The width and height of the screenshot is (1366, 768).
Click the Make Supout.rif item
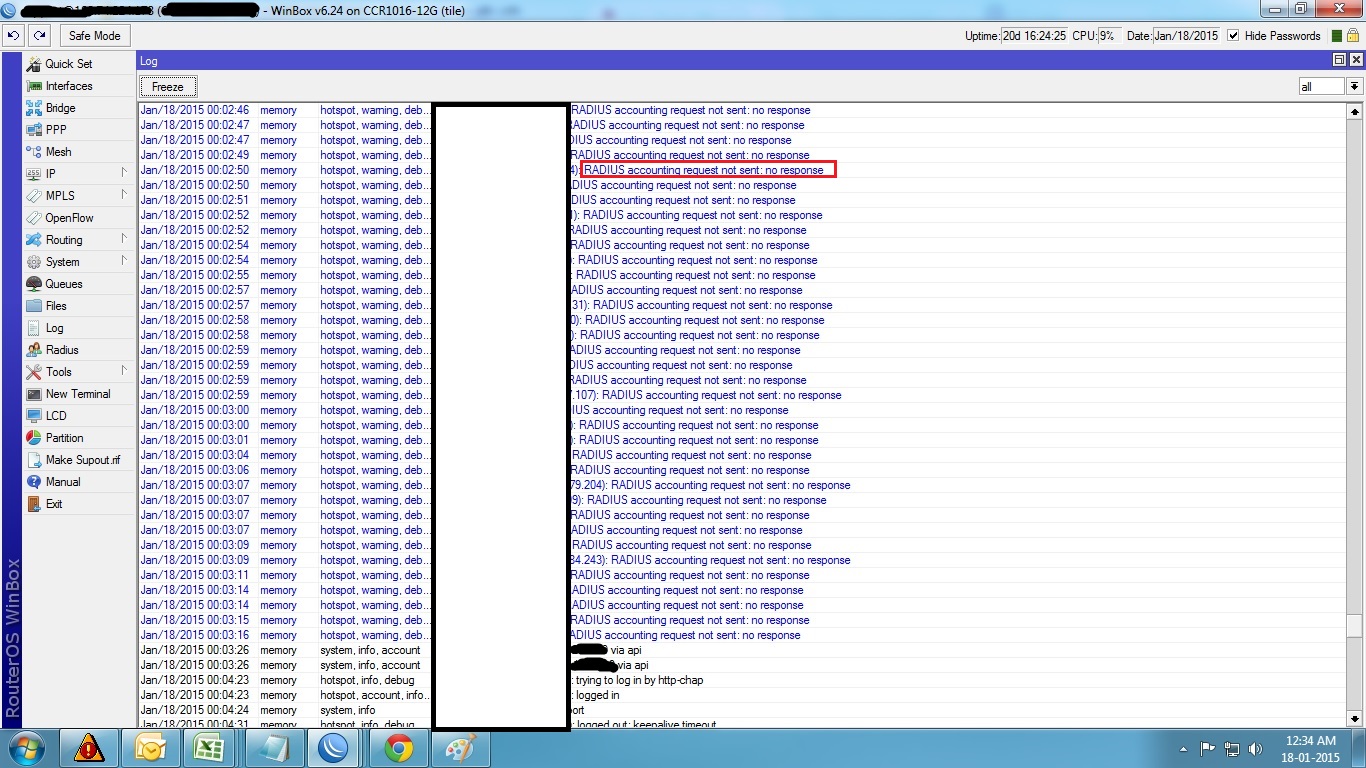pos(83,460)
